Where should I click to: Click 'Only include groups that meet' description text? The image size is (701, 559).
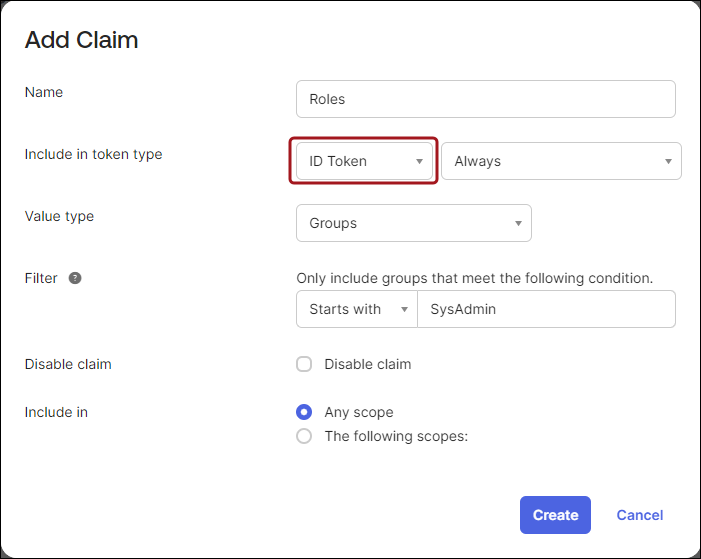pyautogui.click(x=474, y=278)
